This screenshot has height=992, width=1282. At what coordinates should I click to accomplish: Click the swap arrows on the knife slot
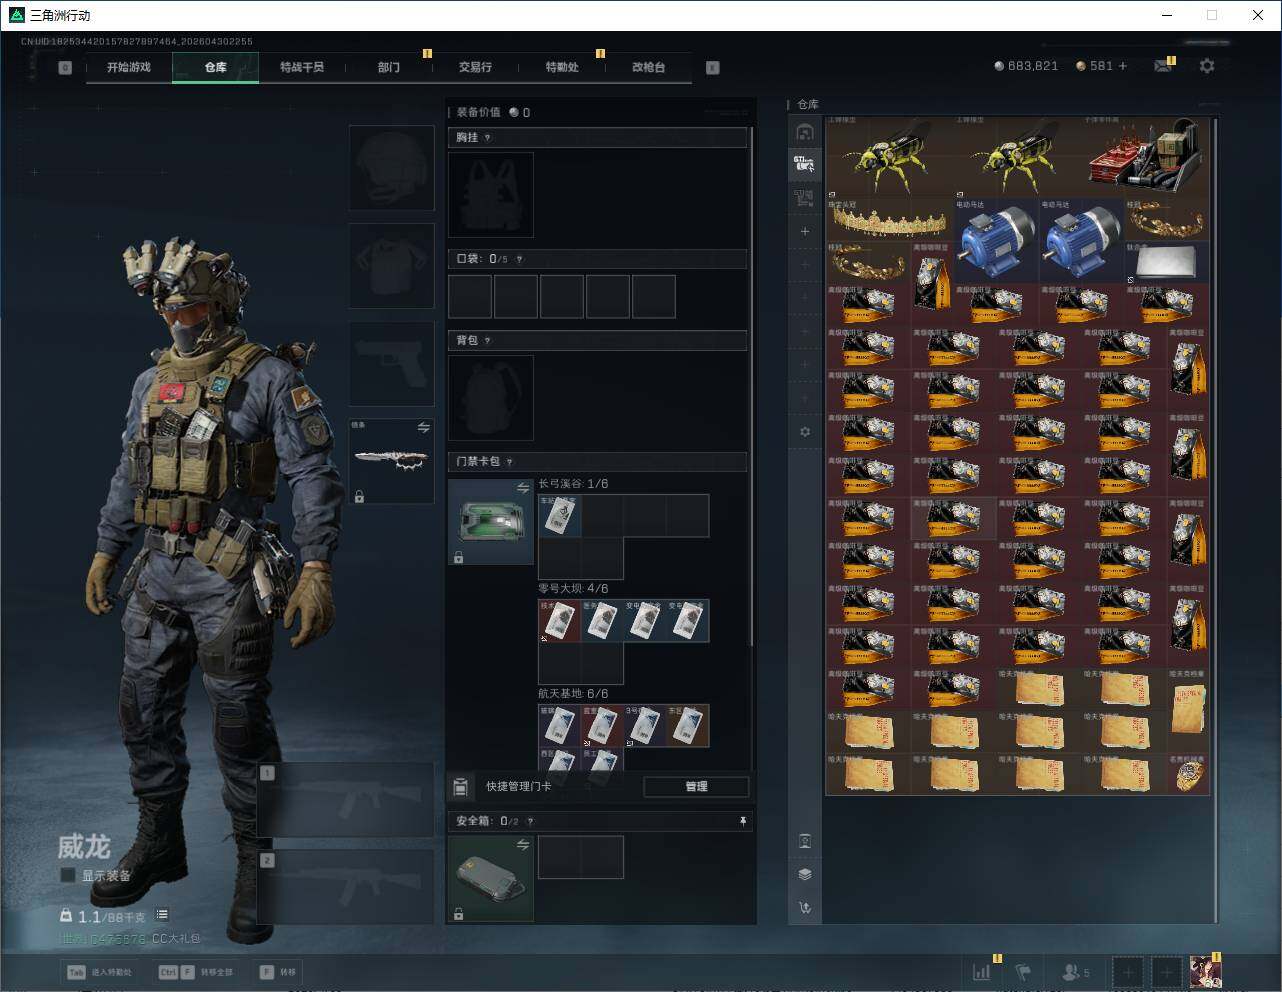[423, 428]
